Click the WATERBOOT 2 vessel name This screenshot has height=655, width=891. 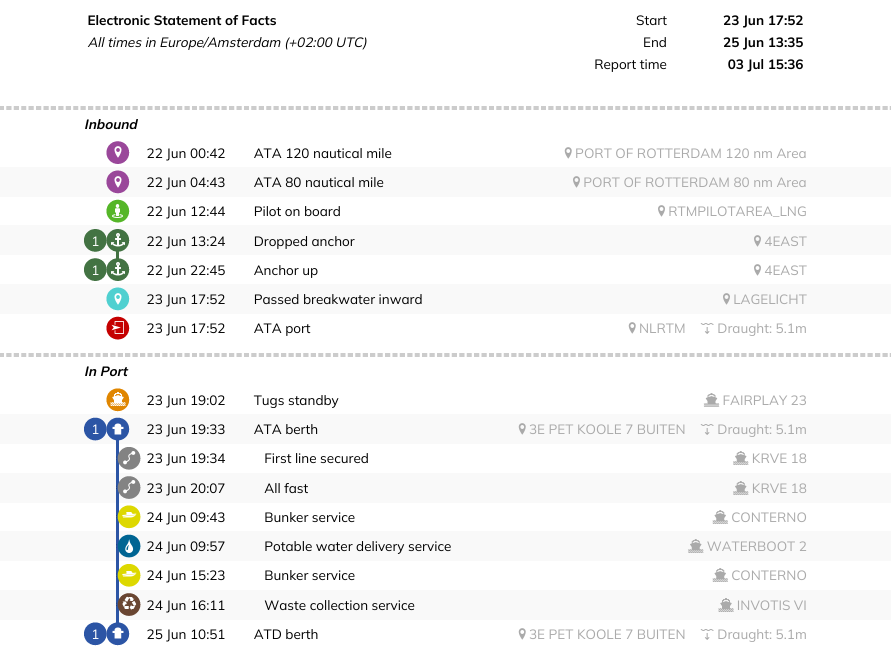[x=756, y=547]
